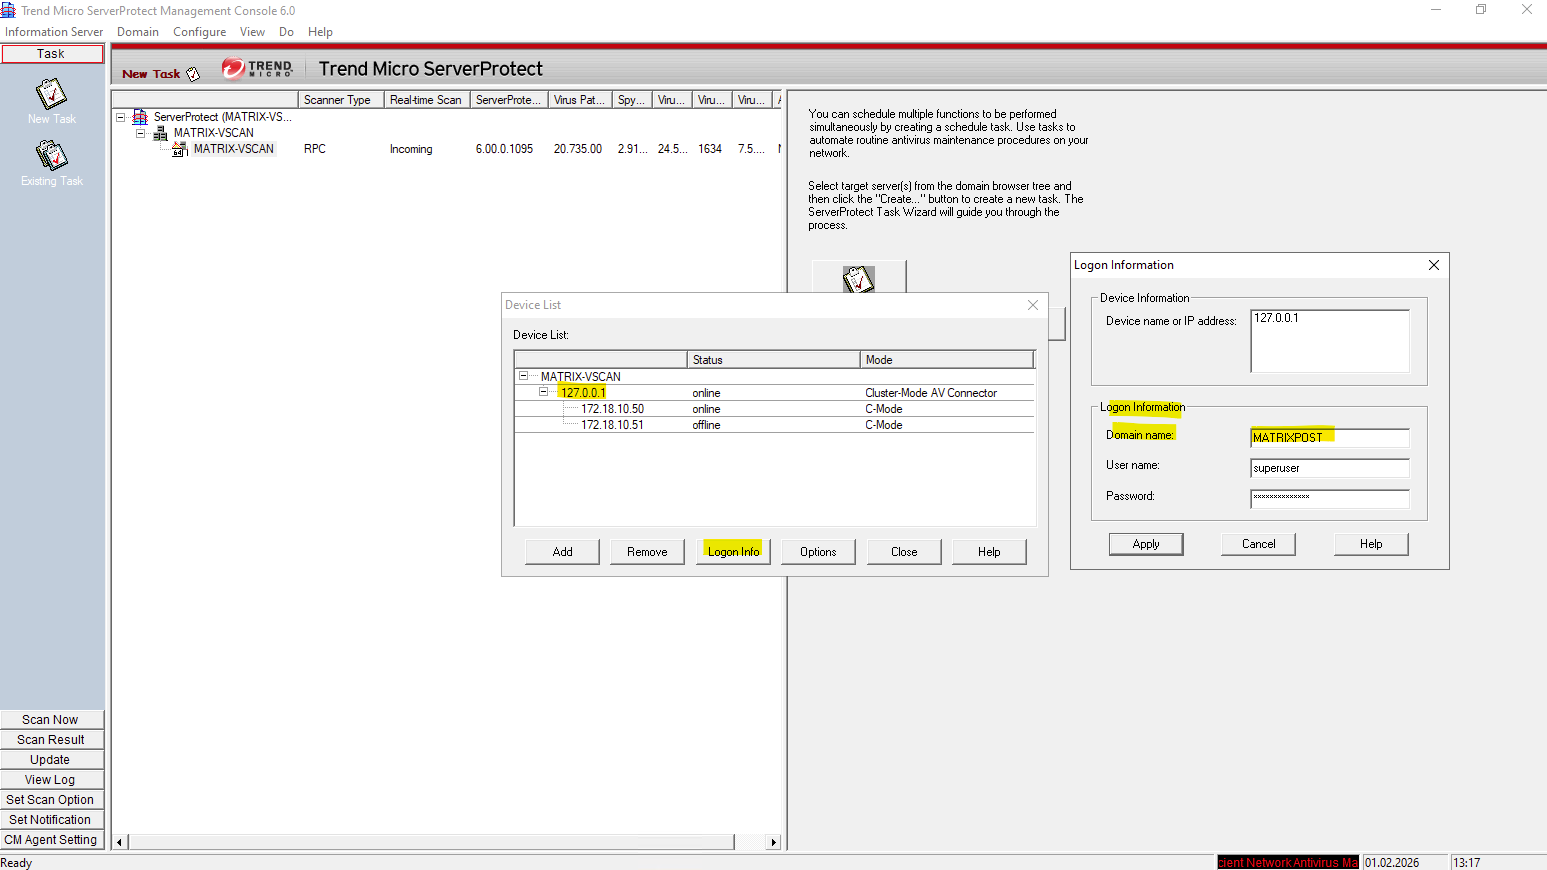
Task: Click the Trend Micro logo in banner
Action: tap(257, 68)
